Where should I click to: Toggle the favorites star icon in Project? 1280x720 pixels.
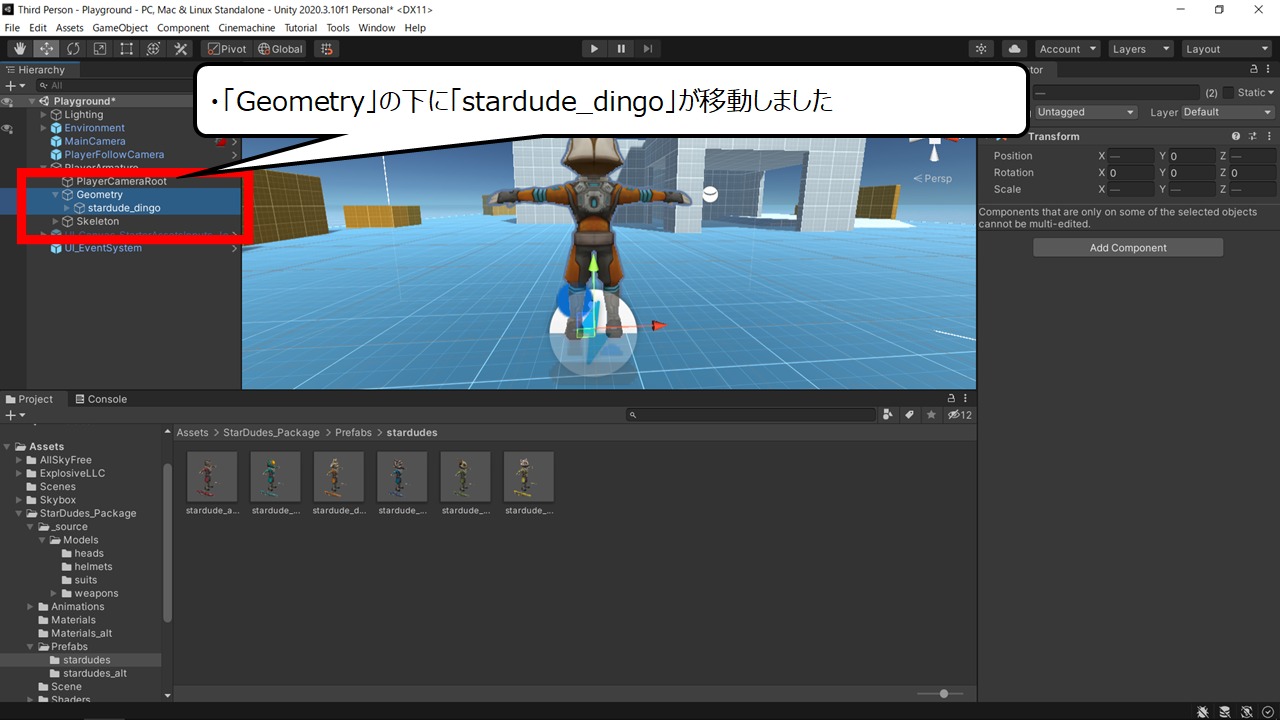tap(932, 415)
